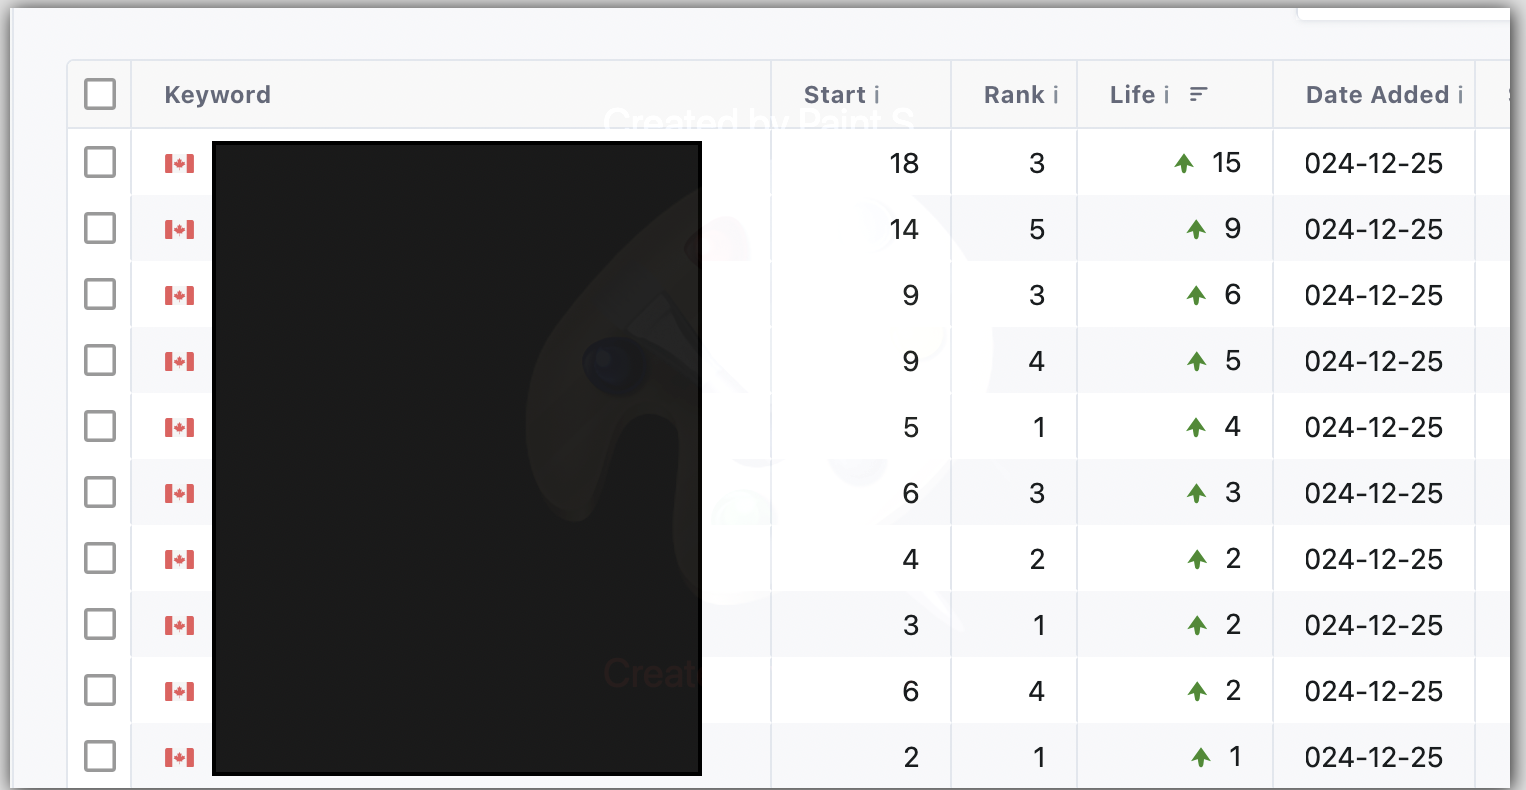Click date 024-12-25 in row with Start 5

[1374, 427]
